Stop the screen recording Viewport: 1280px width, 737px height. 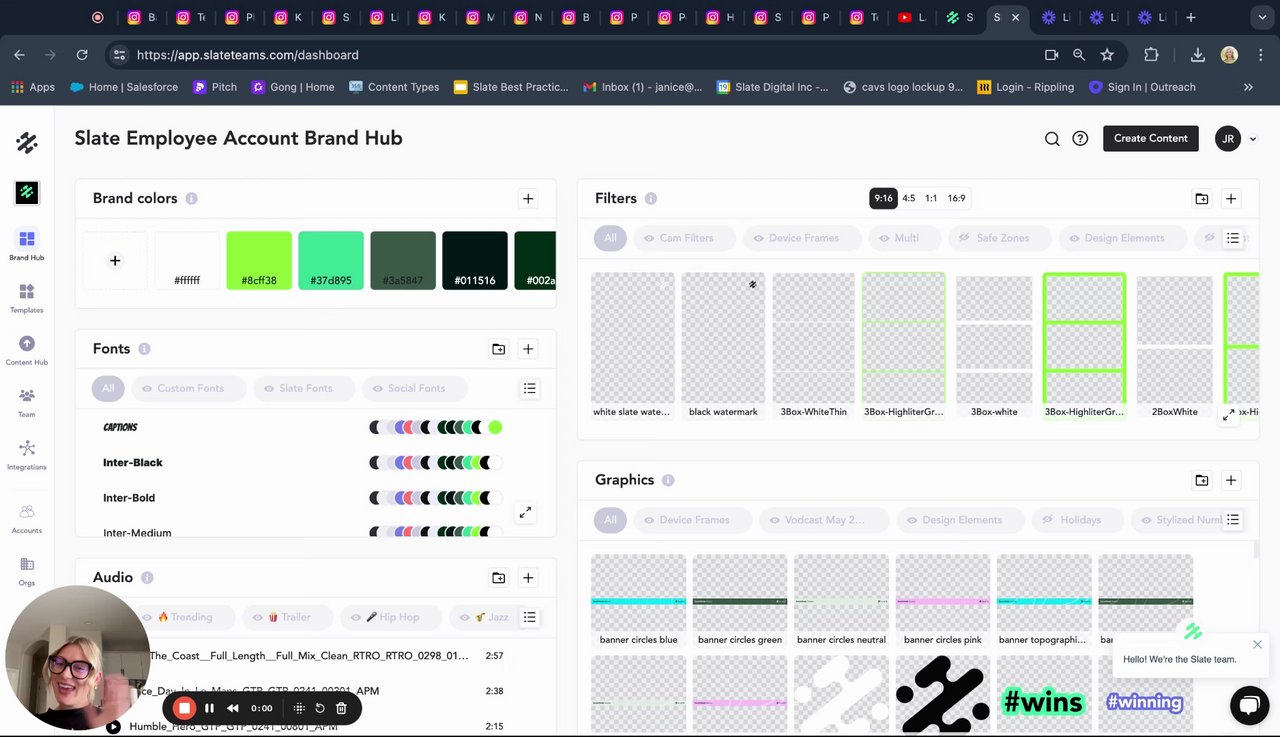coord(184,708)
